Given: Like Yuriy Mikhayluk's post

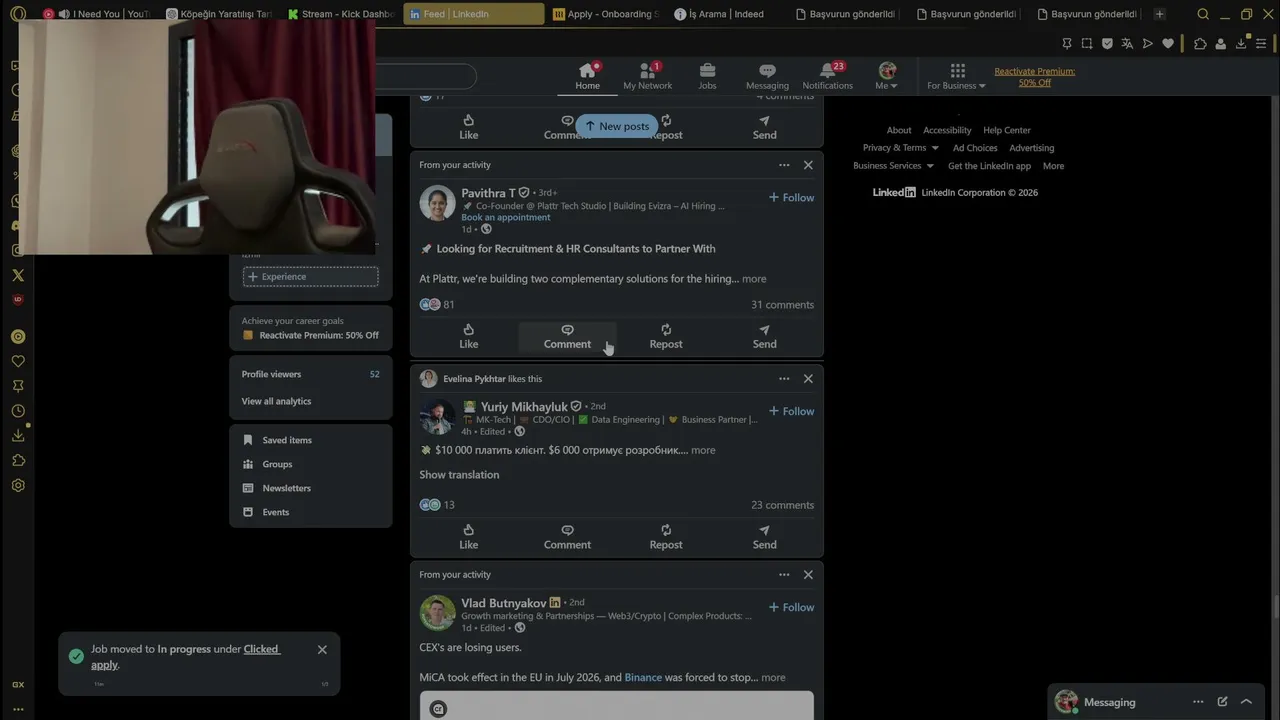Looking at the screenshot, I should point(469,537).
